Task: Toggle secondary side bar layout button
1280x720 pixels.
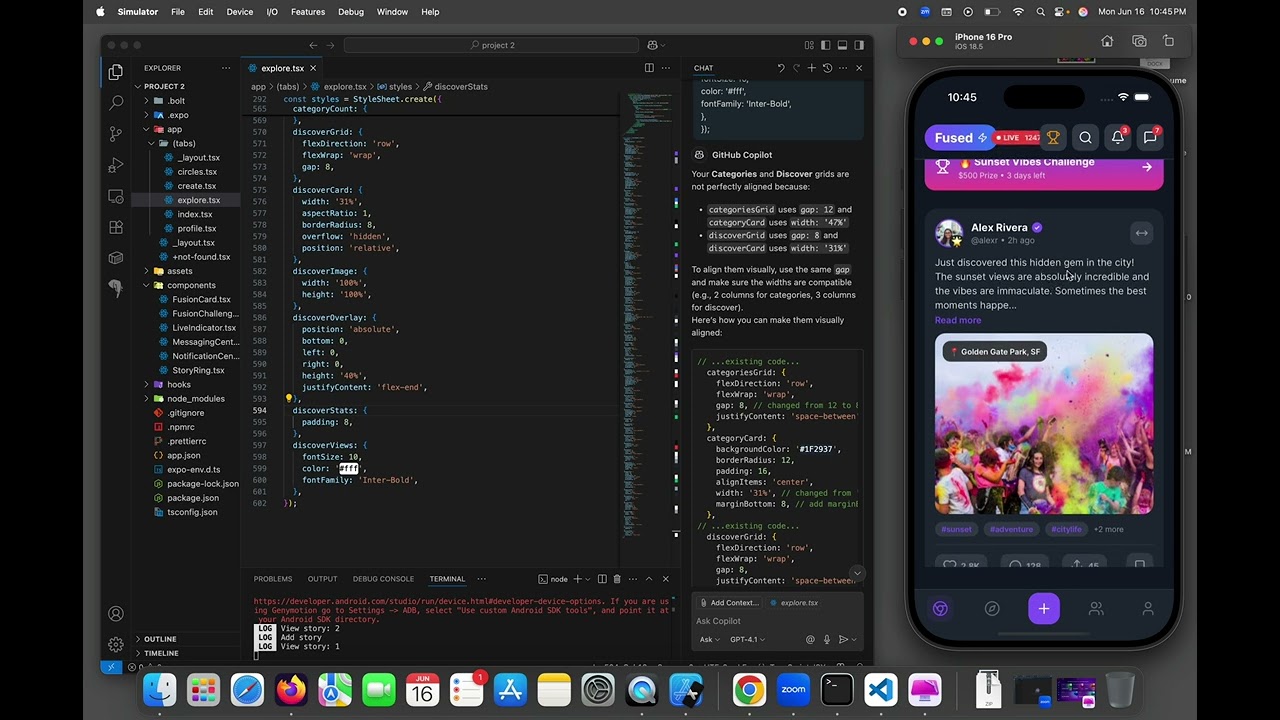Action: tap(859, 45)
